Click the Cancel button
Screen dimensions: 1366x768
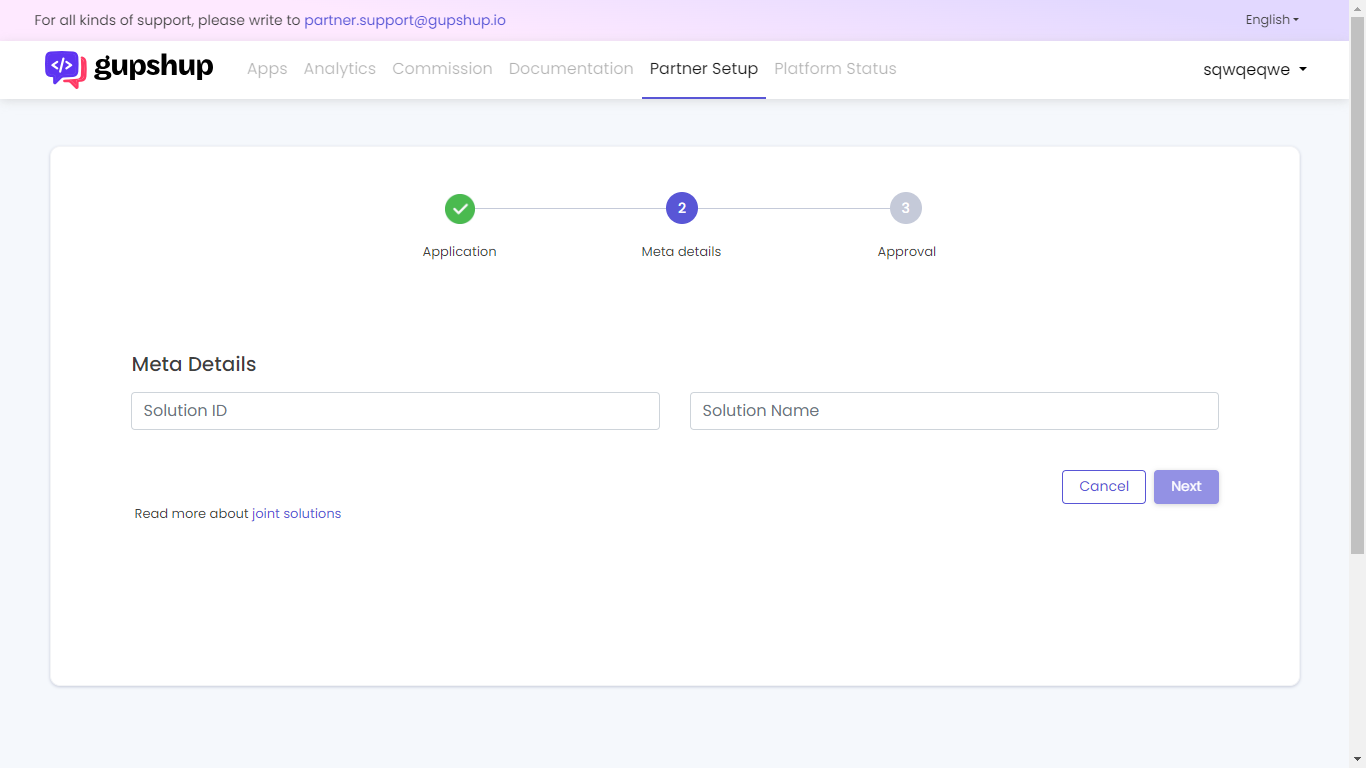[x=1103, y=486]
